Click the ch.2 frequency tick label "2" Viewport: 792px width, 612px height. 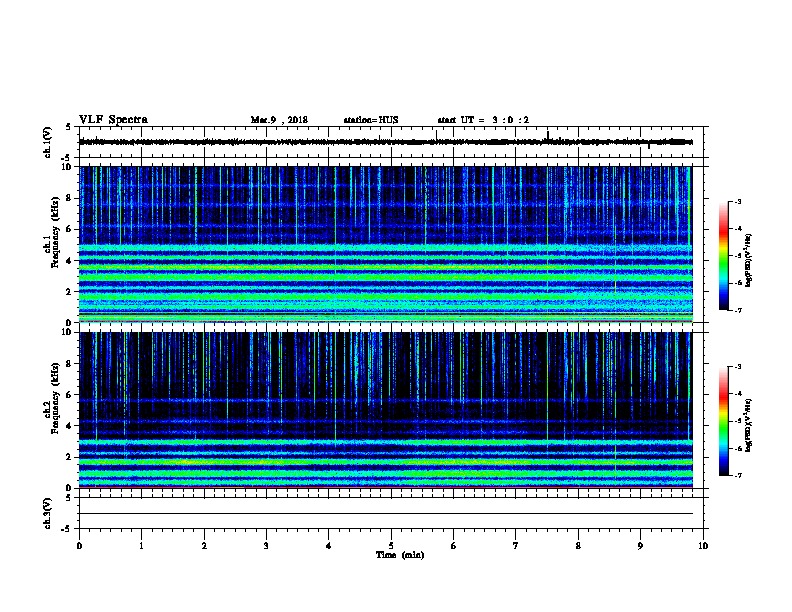pyautogui.click(x=70, y=457)
